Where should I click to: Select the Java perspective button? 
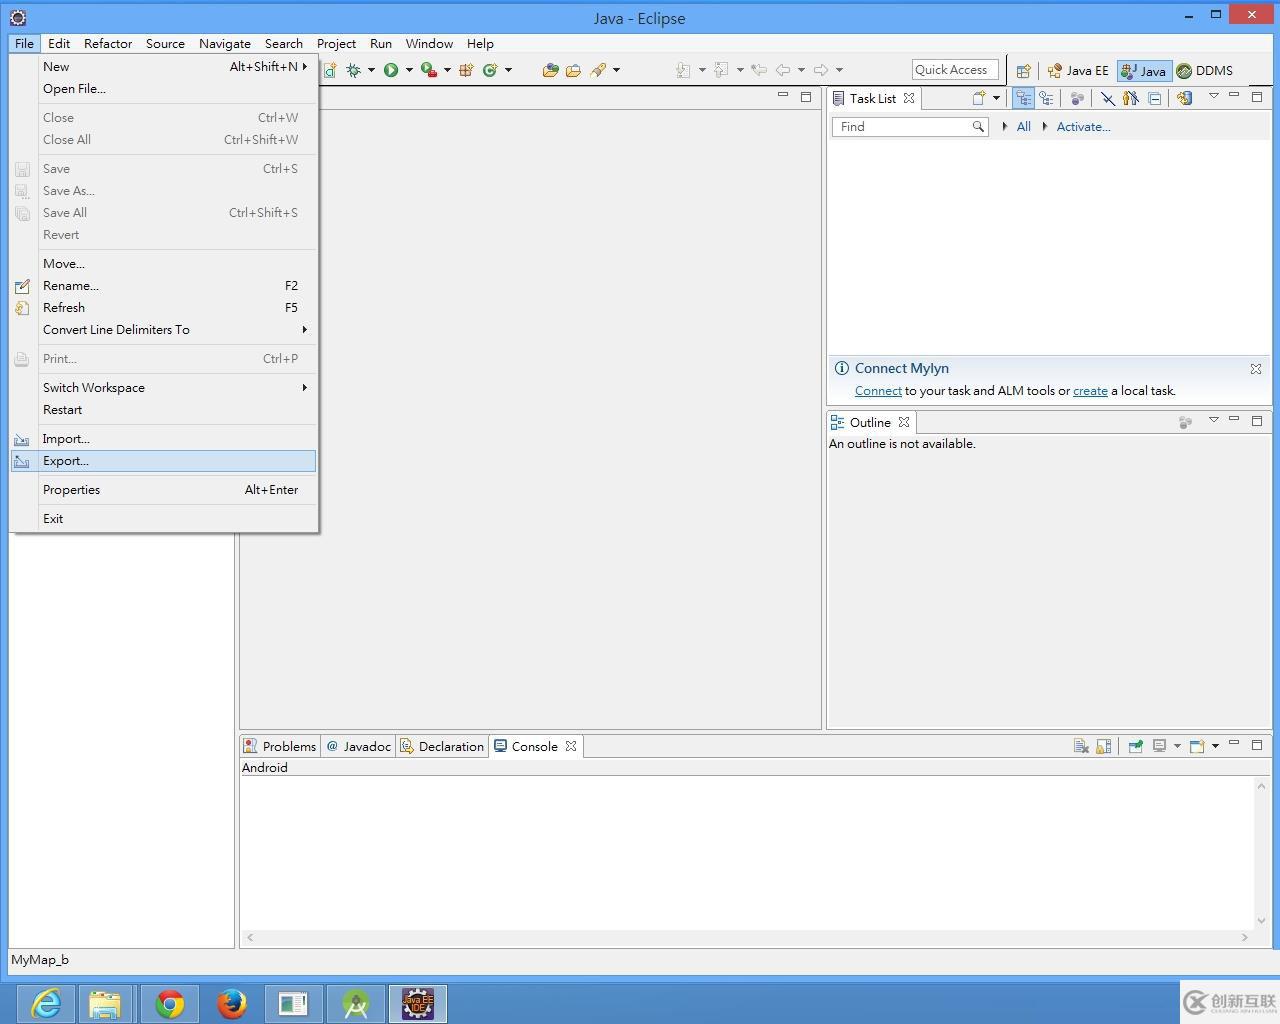(1144, 71)
